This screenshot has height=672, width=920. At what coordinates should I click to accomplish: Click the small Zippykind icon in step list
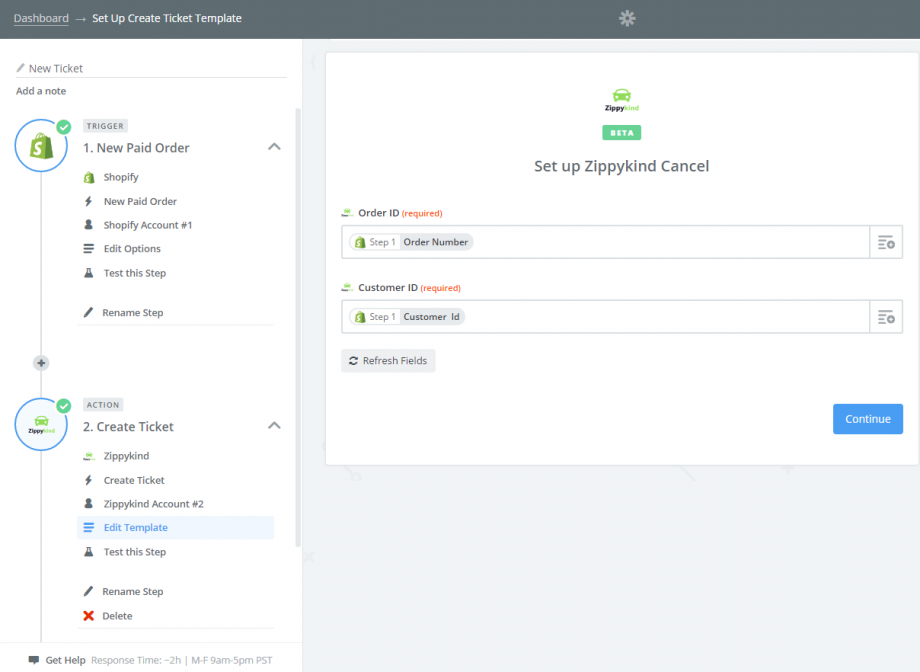(x=89, y=456)
